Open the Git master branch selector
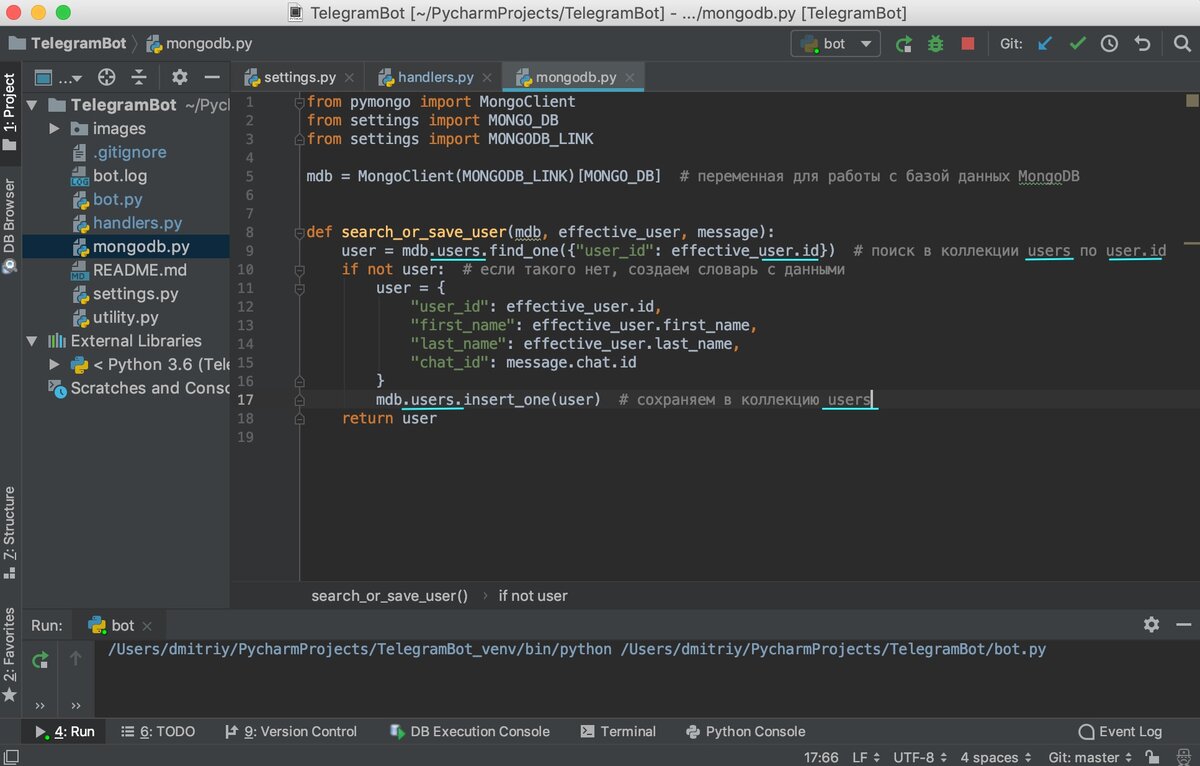 click(1085, 757)
